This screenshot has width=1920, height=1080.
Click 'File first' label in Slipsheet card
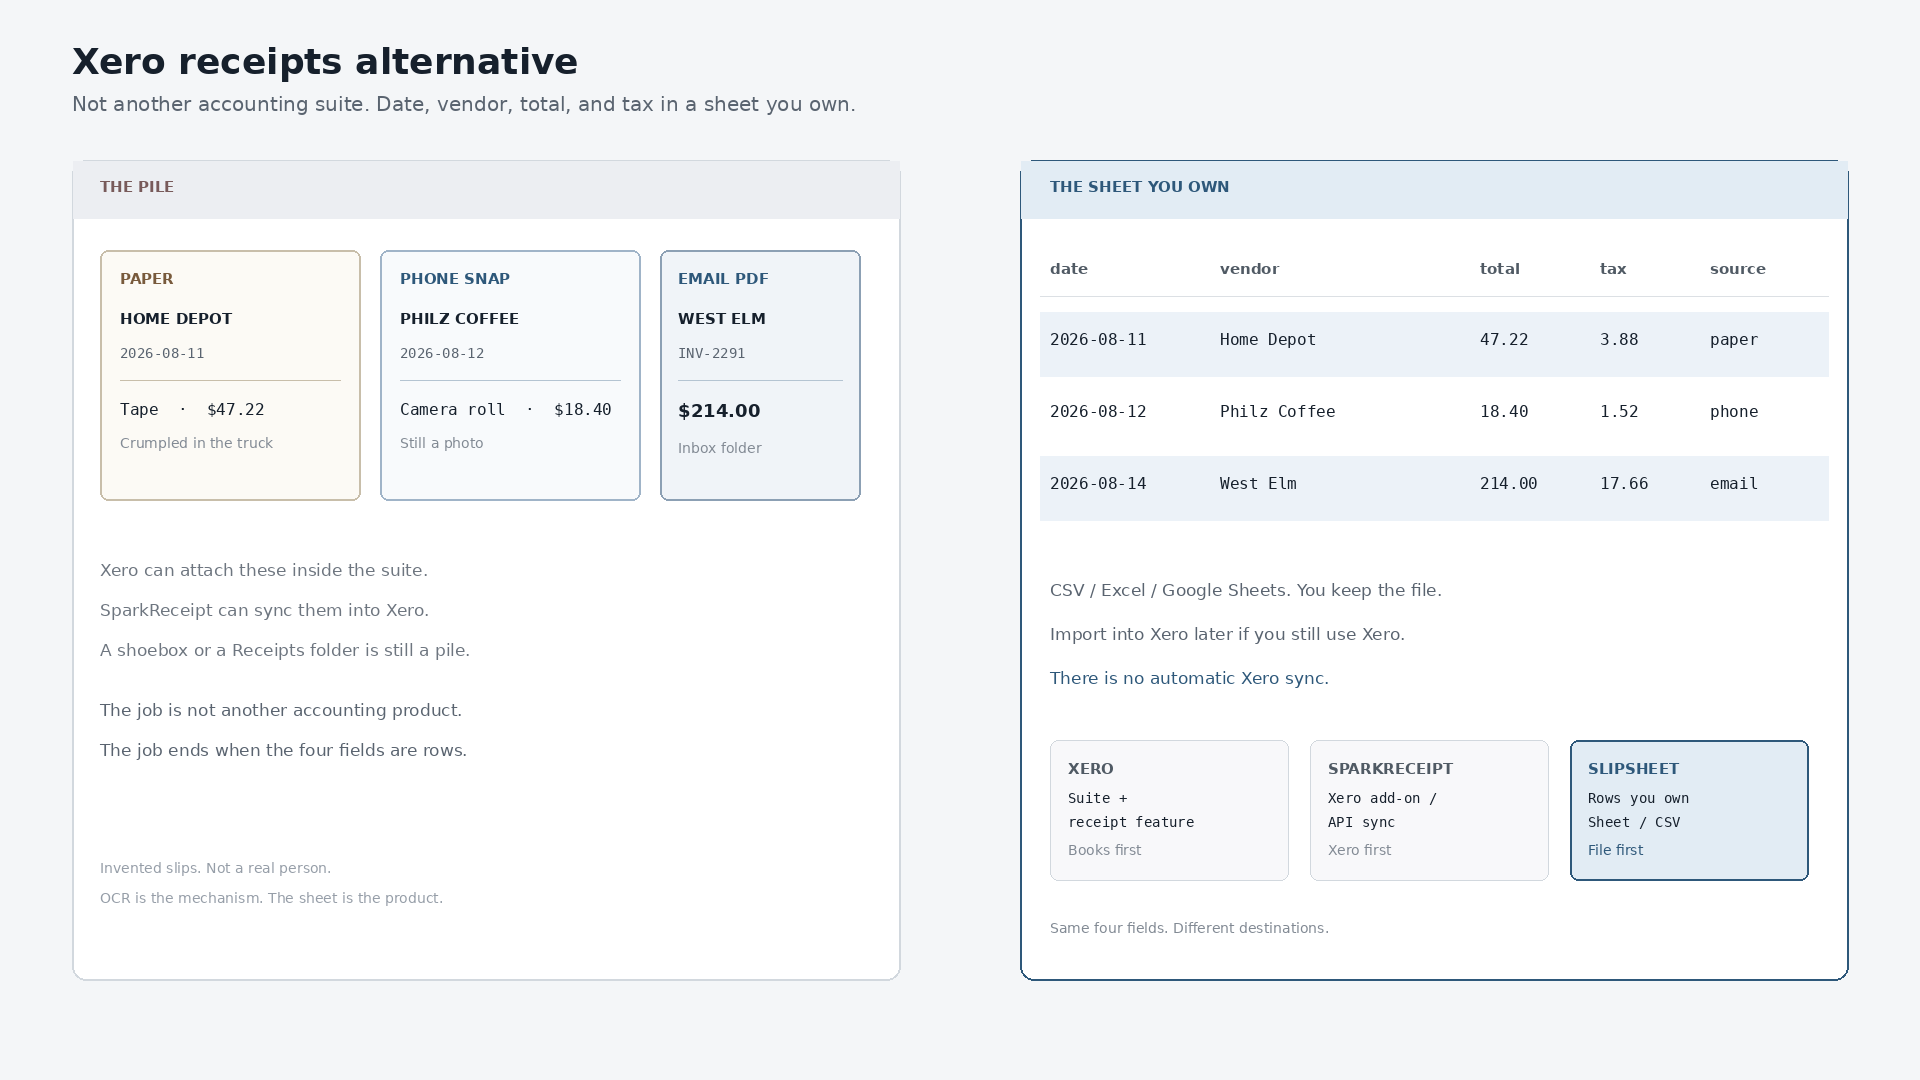pos(1615,850)
